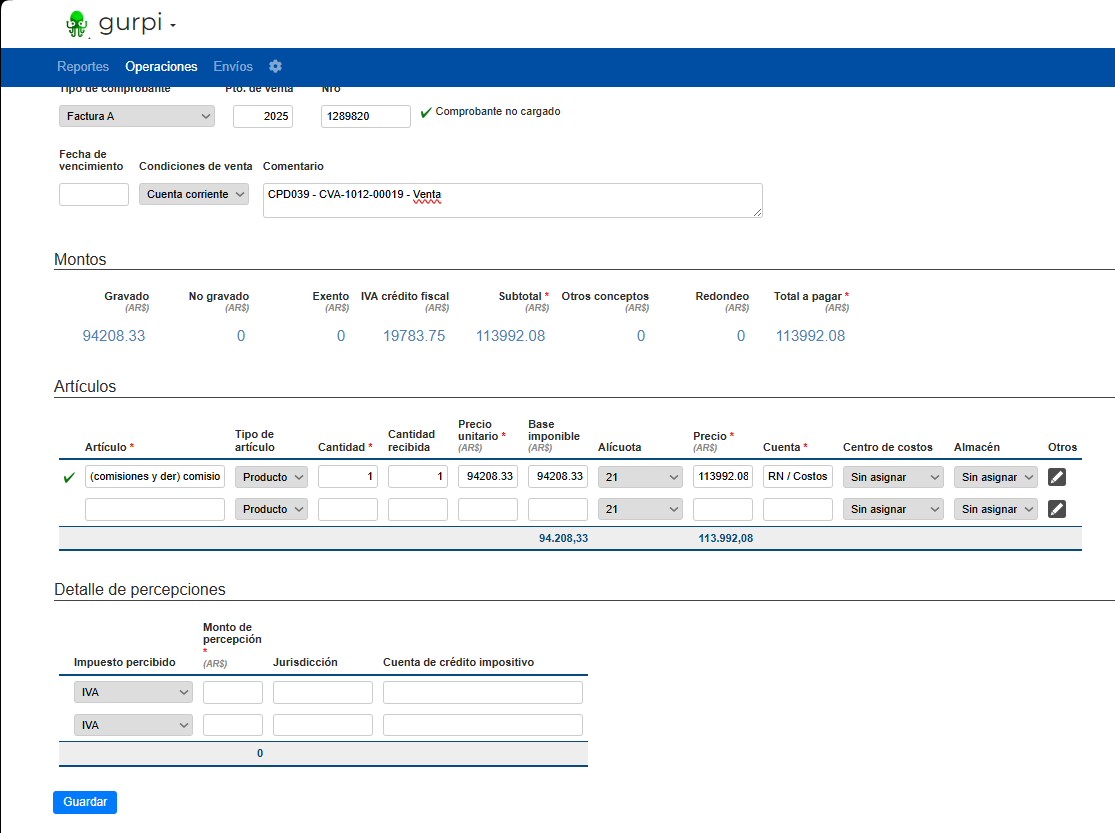Click the Detalle de percepciones heading
This screenshot has height=833, width=1115.
(x=139, y=590)
